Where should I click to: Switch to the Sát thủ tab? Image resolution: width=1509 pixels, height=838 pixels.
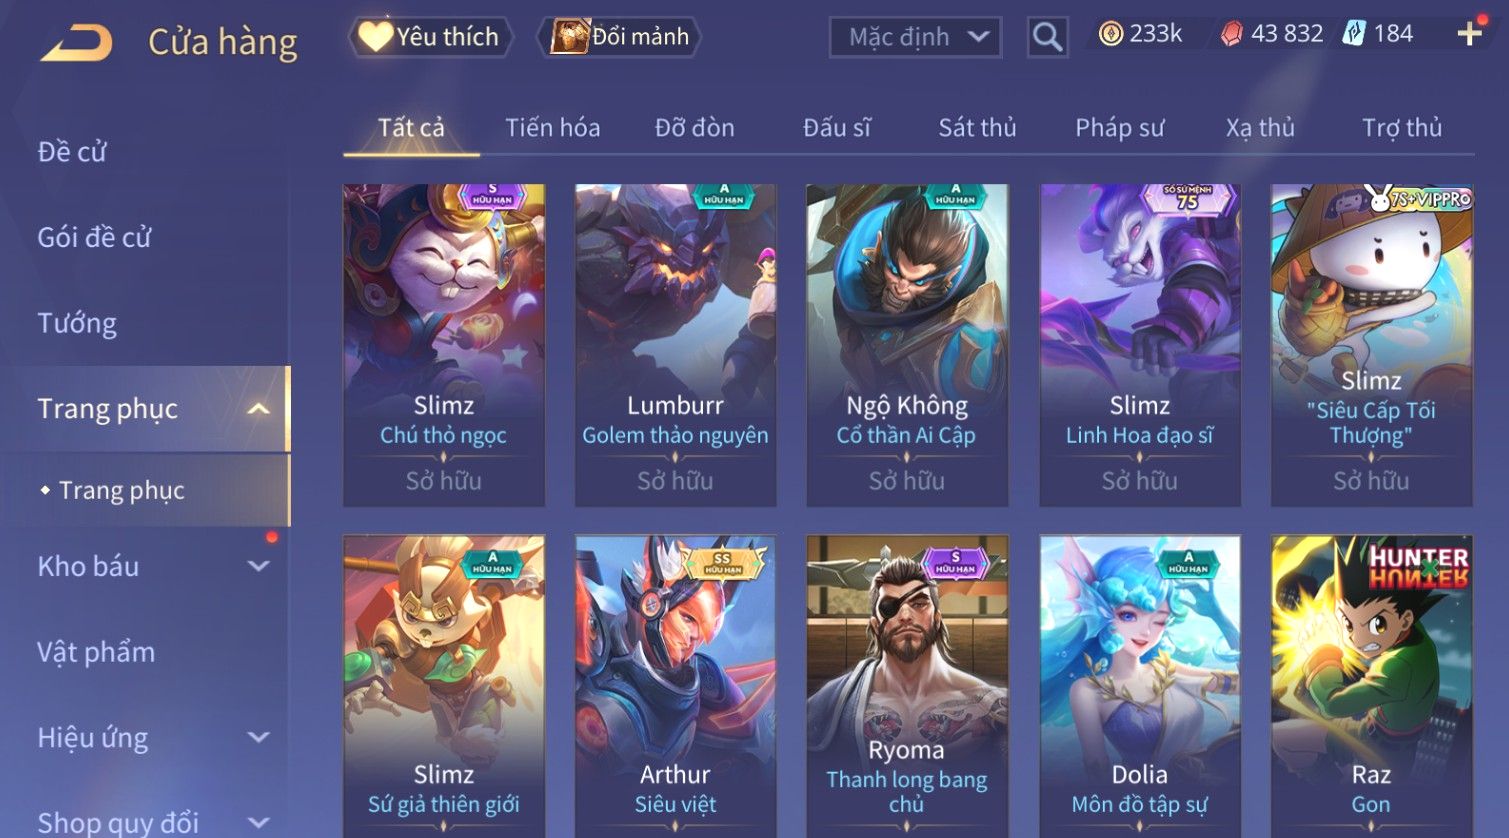coord(977,128)
